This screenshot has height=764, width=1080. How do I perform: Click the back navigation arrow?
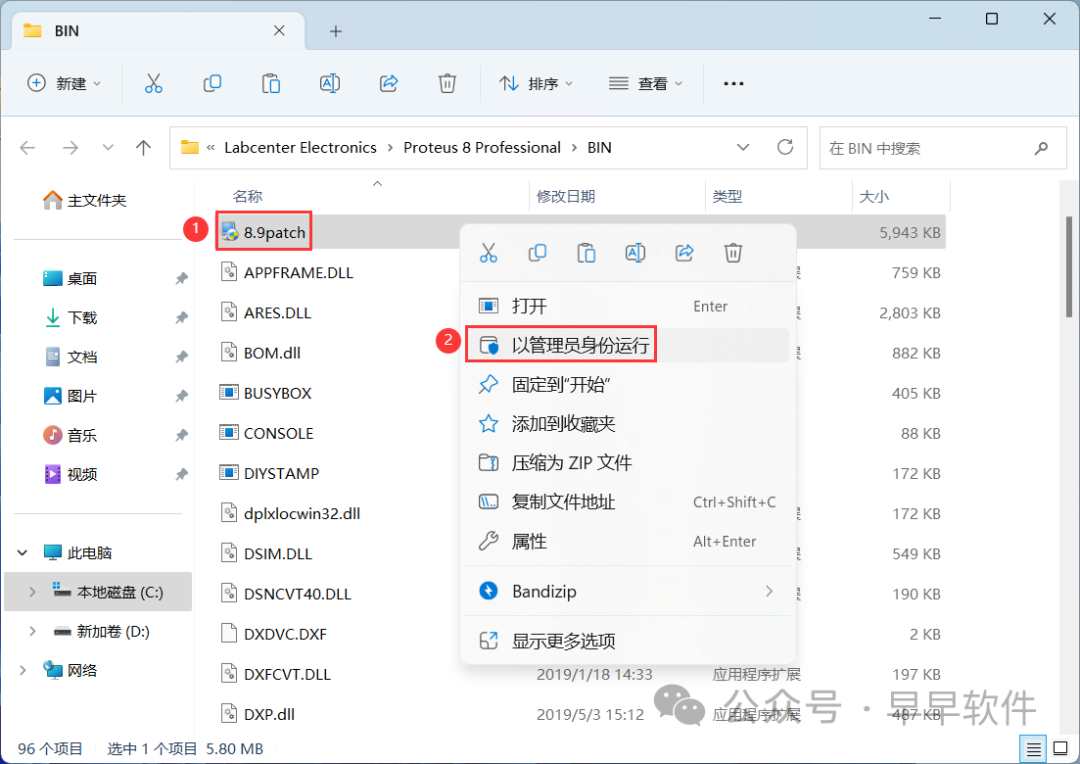27,147
